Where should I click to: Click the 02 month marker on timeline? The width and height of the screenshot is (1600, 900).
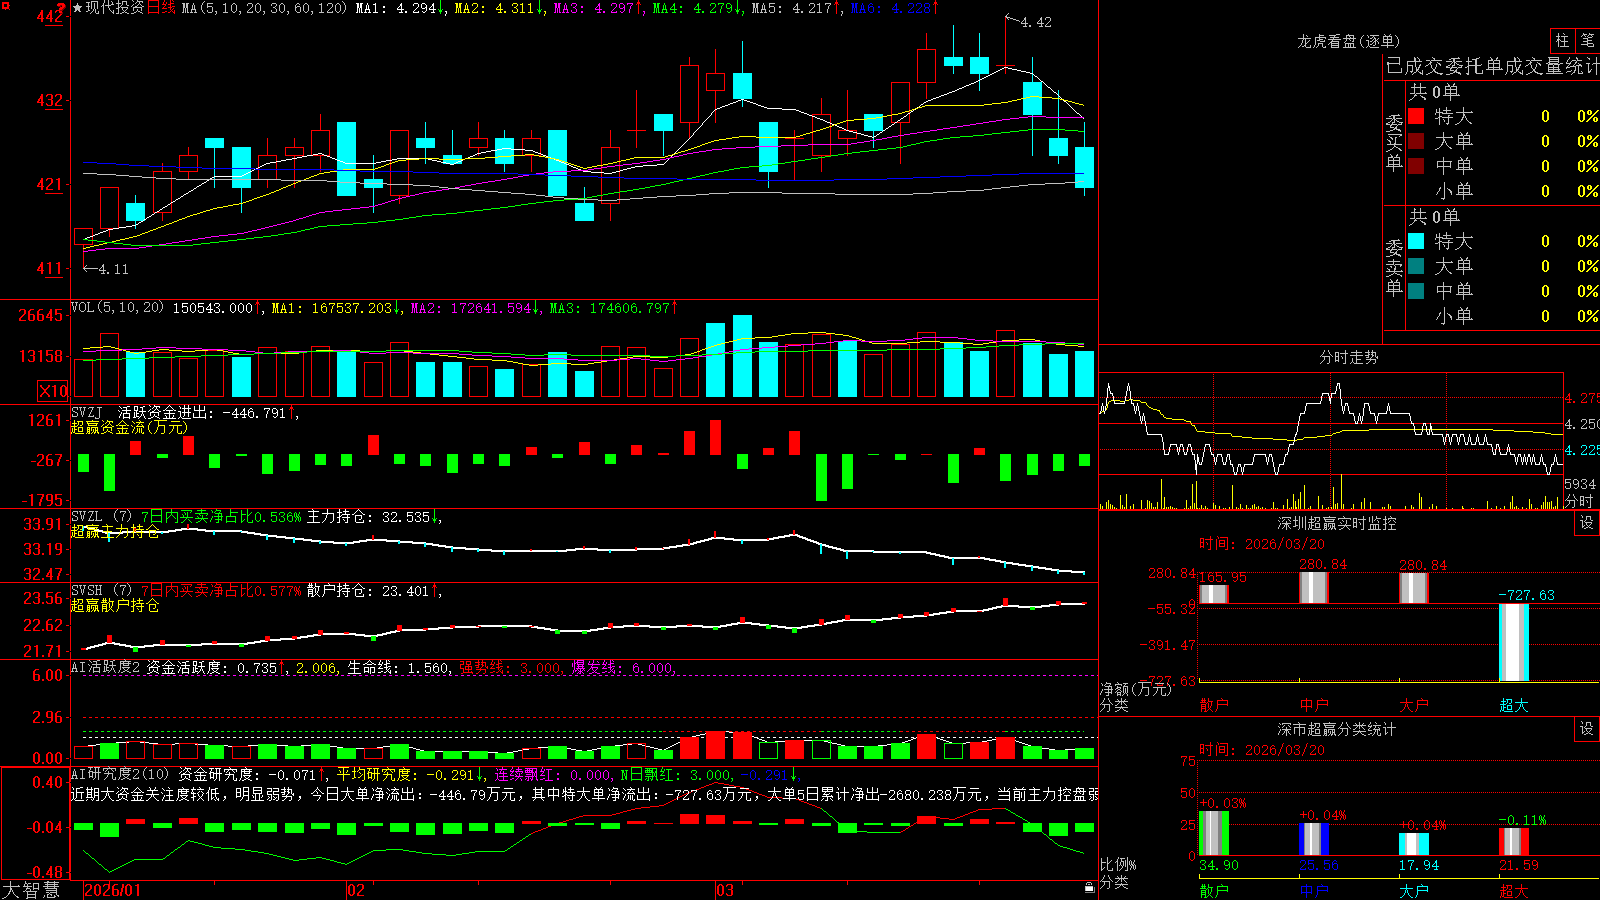click(x=356, y=890)
